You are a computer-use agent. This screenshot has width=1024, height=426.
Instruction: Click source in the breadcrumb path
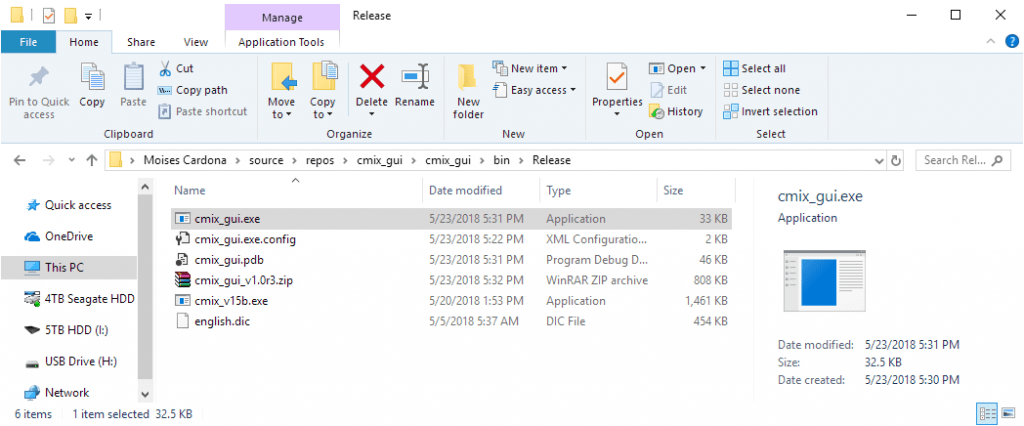266,160
